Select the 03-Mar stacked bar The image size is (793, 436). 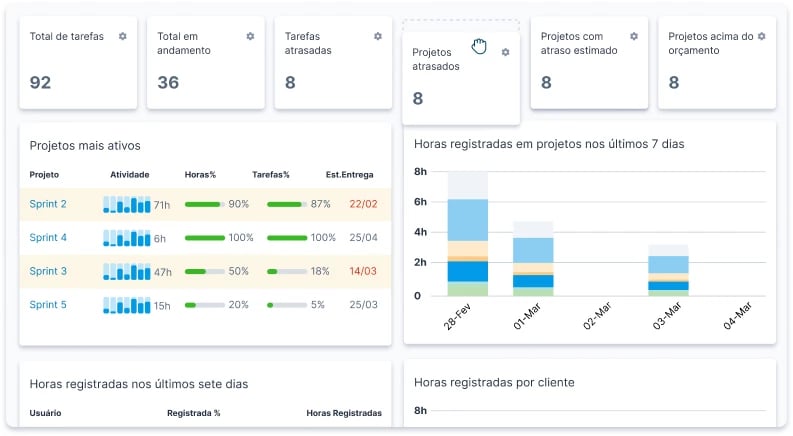coord(668,272)
